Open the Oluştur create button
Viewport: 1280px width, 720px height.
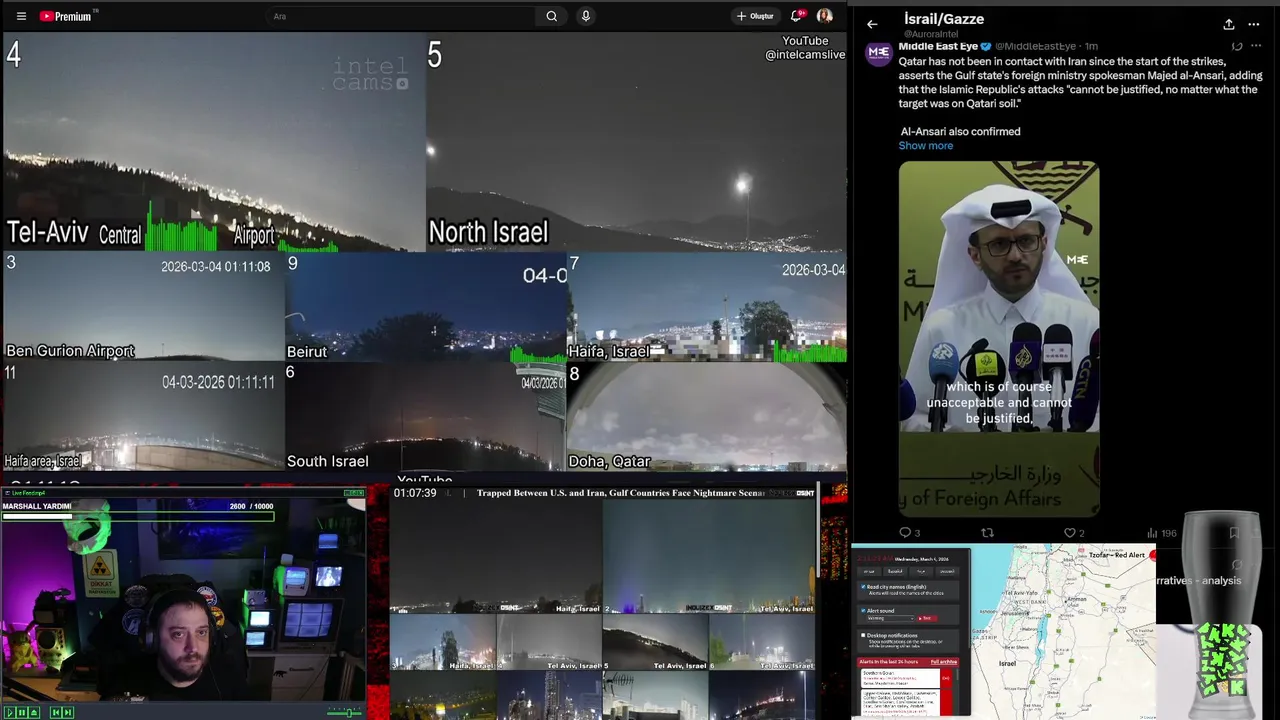coord(755,16)
